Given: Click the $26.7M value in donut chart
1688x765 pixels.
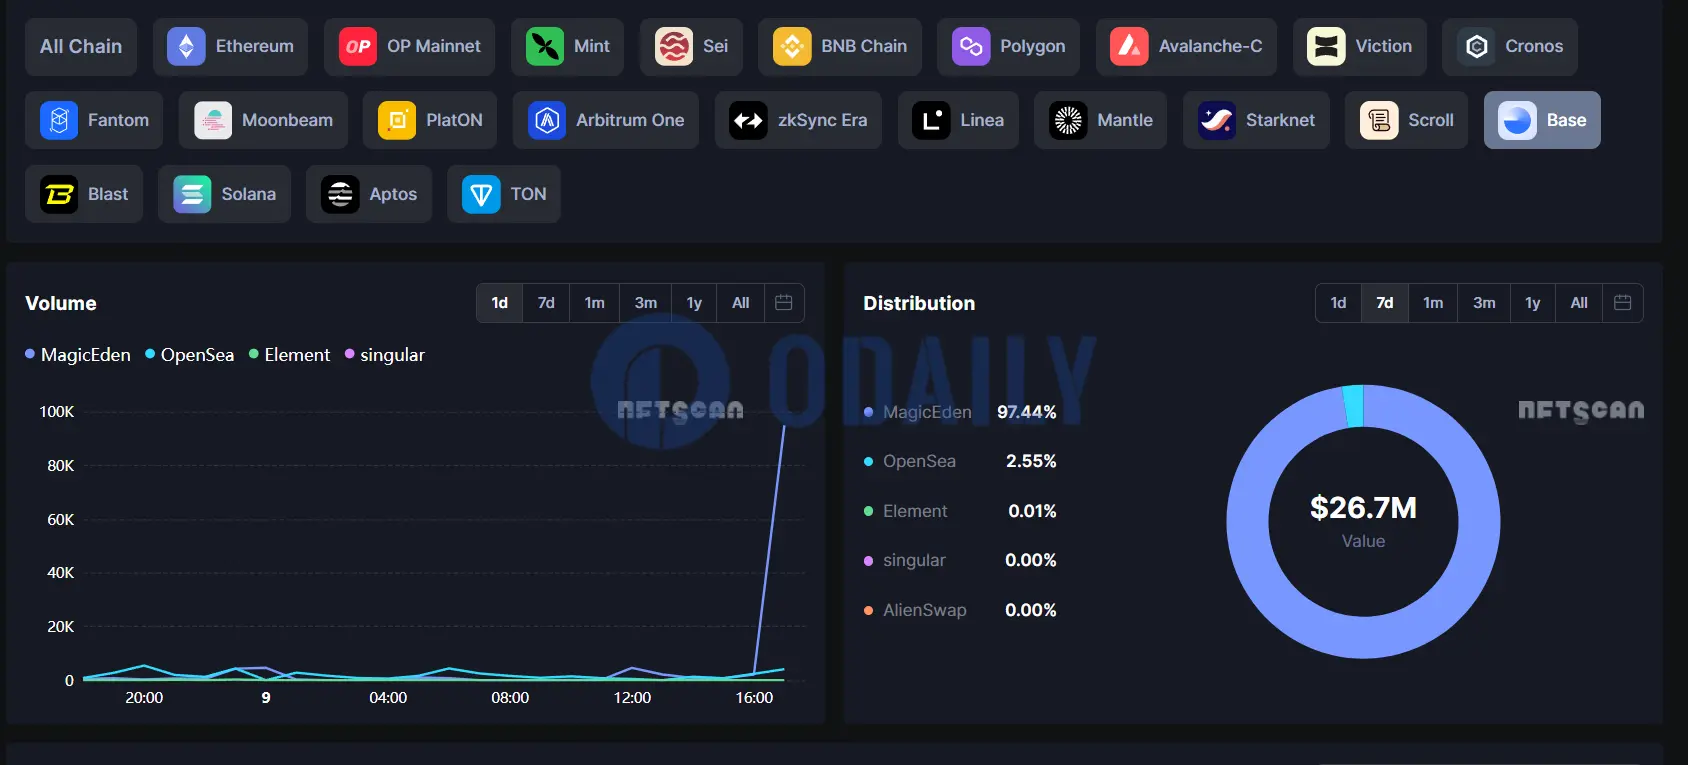Looking at the screenshot, I should point(1364,508).
